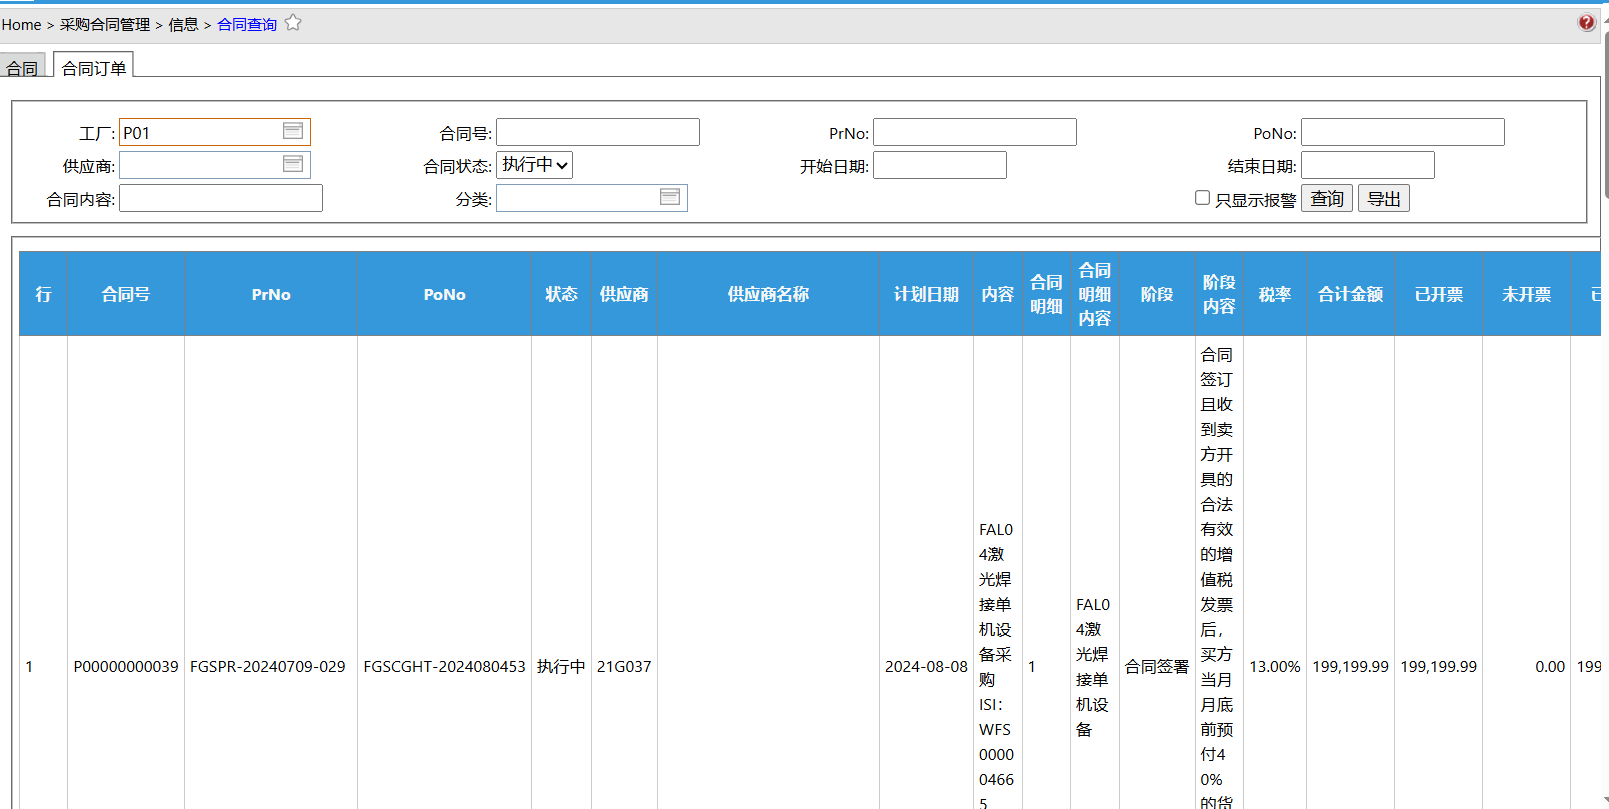1609x809 pixels.
Task: Select the 合同订单 tab
Action: pyautogui.click(x=94, y=66)
